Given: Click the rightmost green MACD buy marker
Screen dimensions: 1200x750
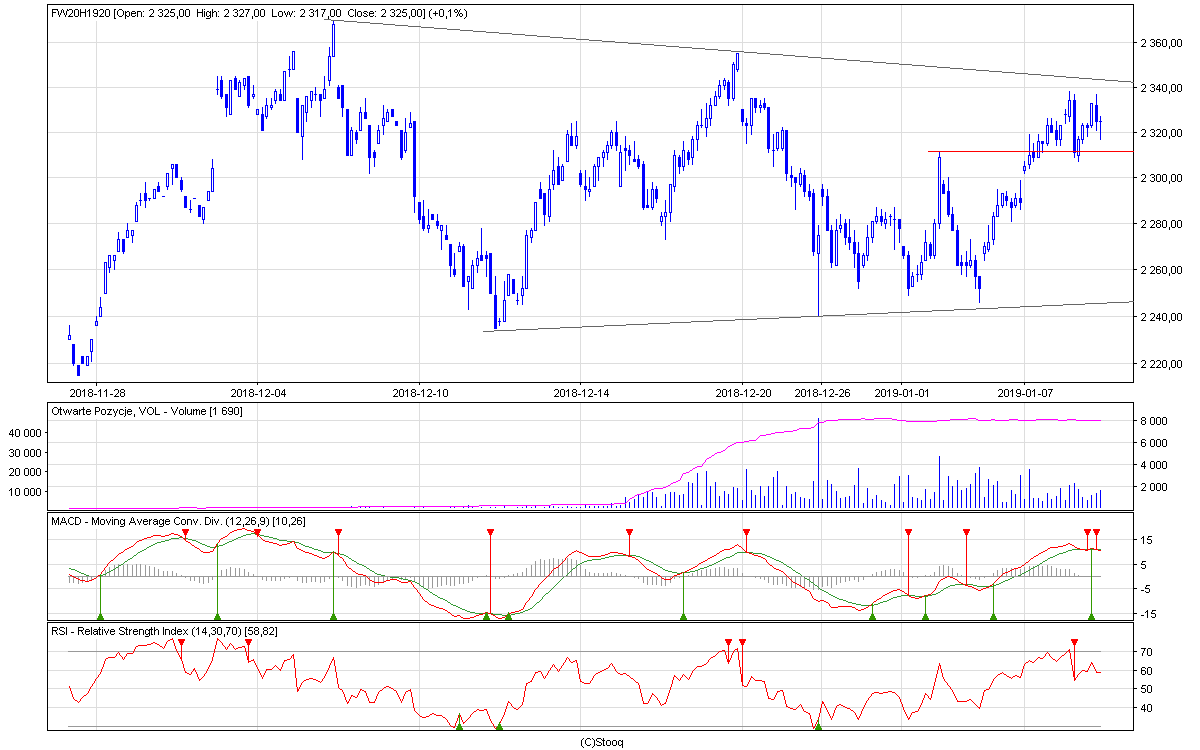Looking at the screenshot, I should click(x=1091, y=617).
